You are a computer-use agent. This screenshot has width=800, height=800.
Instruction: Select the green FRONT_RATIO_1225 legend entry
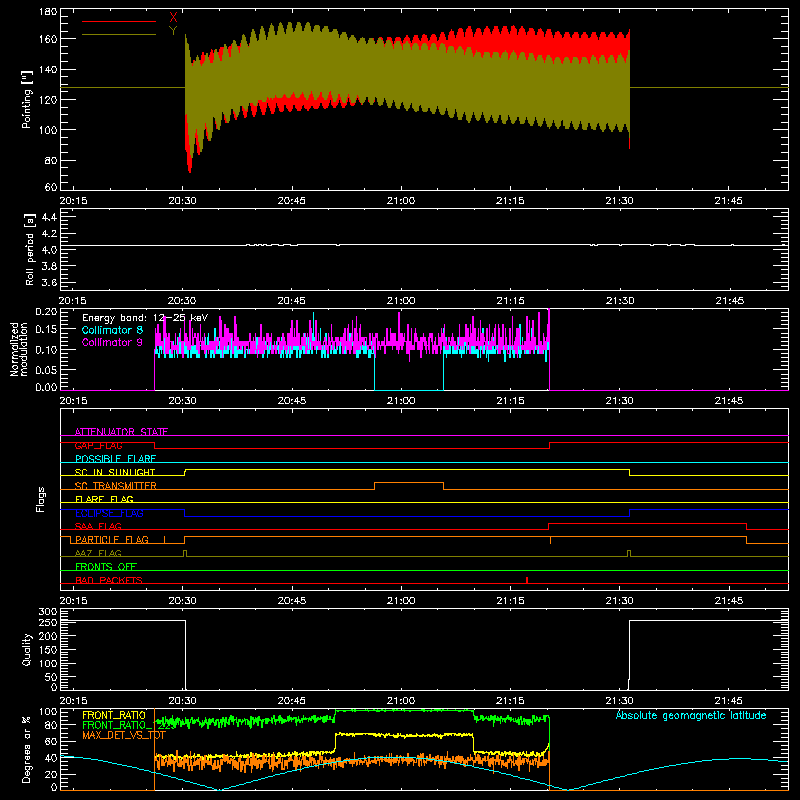(x=128, y=725)
